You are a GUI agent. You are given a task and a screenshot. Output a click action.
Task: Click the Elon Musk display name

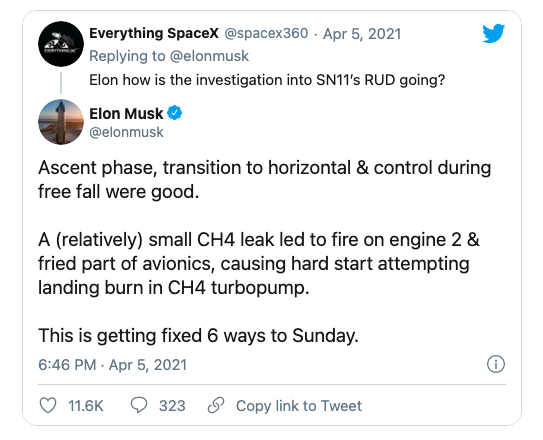[126, 114]
